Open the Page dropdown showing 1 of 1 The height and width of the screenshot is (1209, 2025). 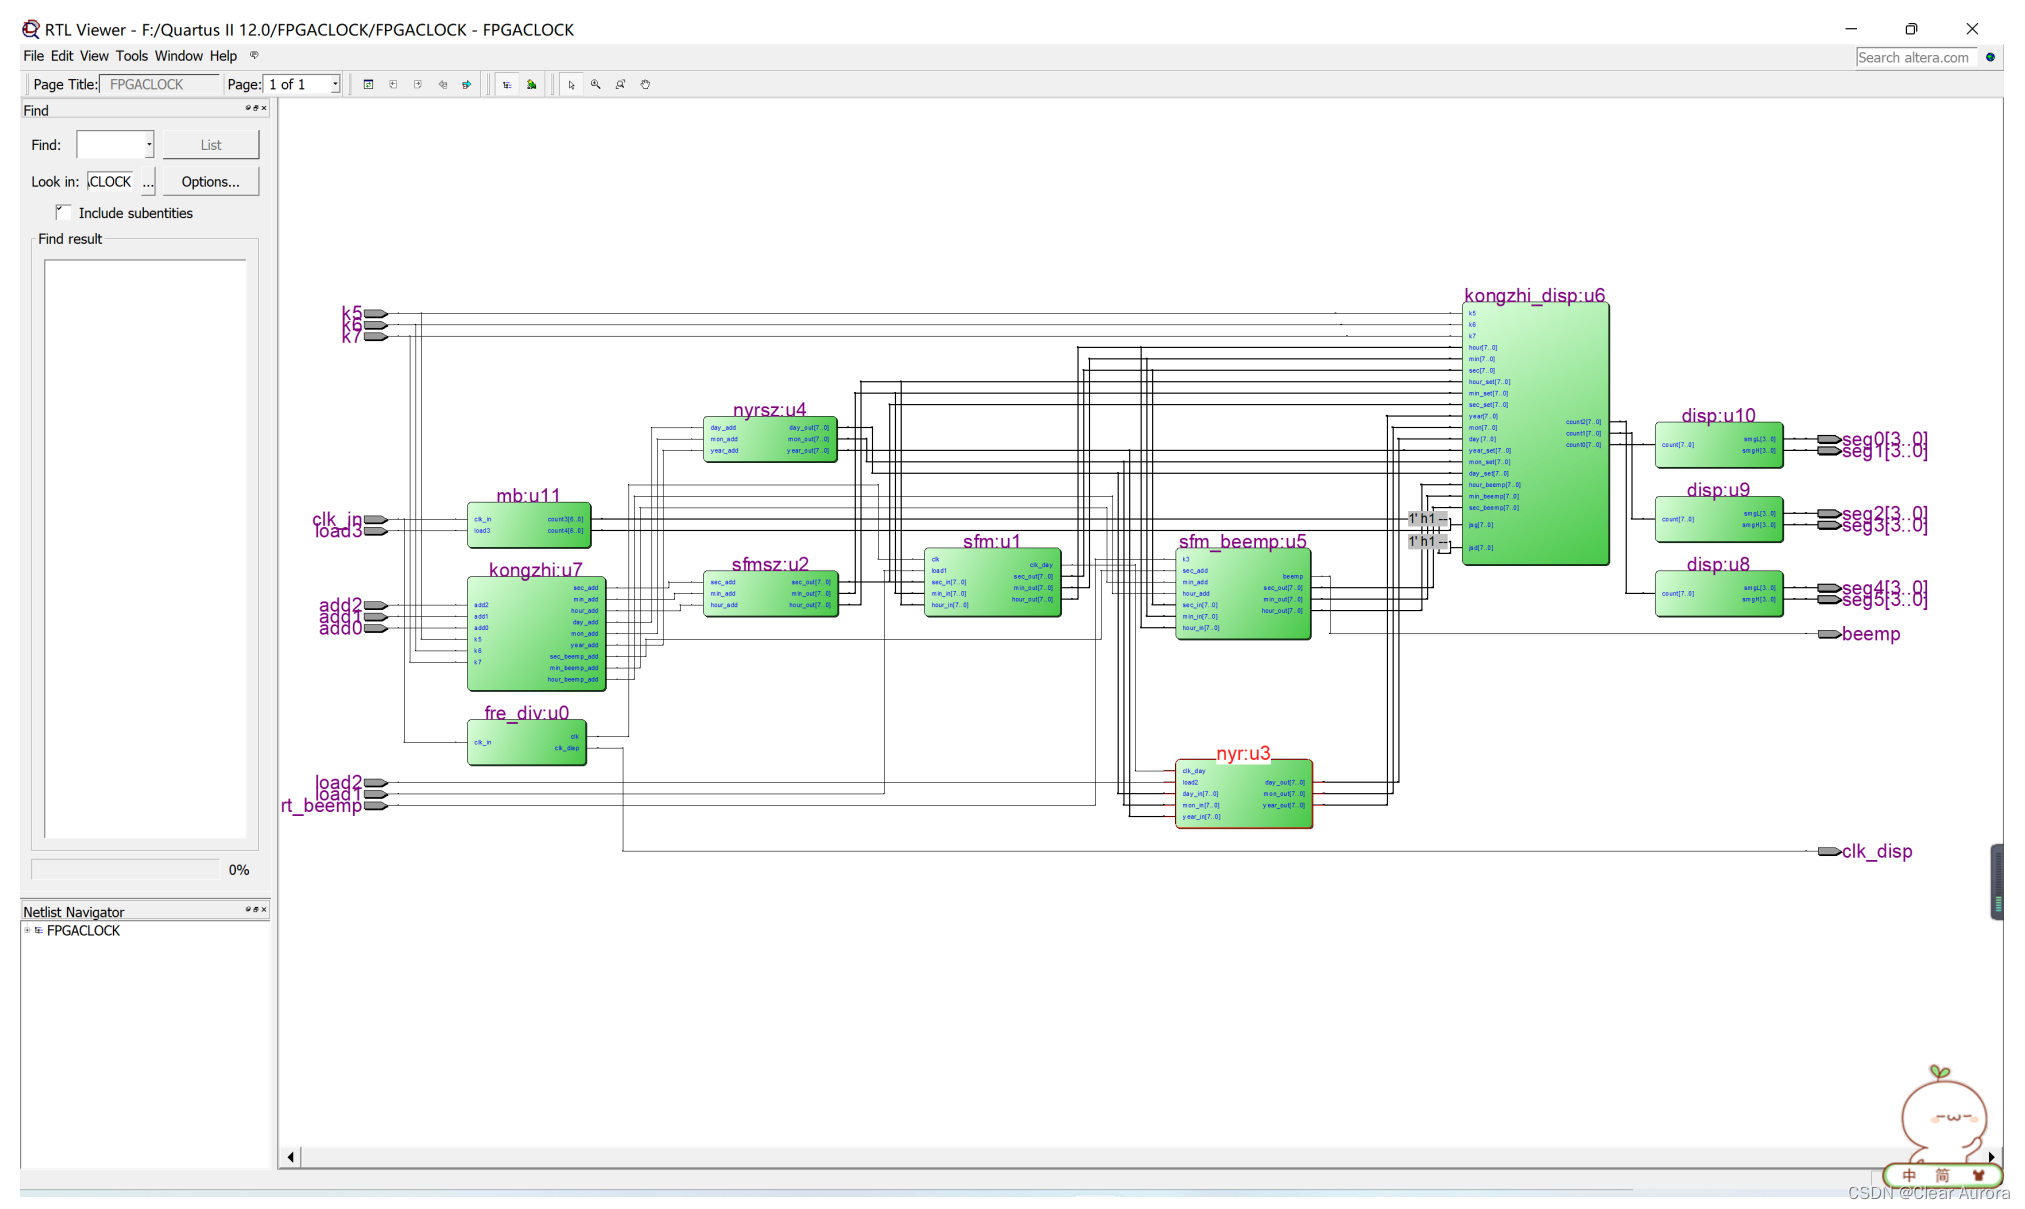point(335,85)
